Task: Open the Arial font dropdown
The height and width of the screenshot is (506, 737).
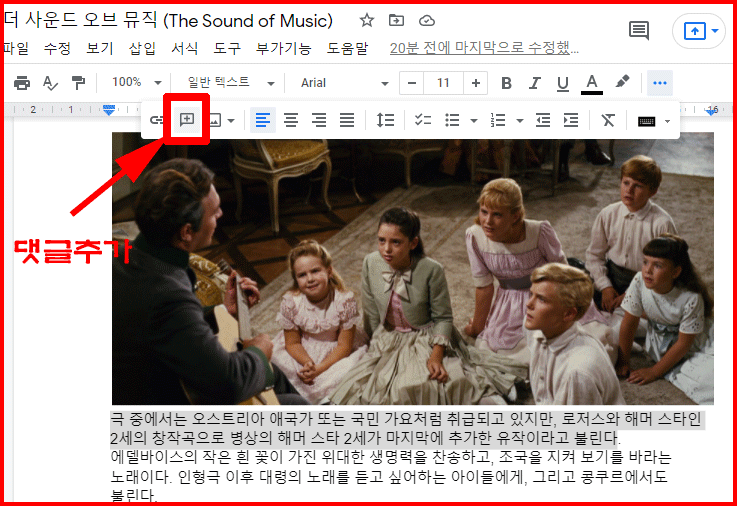Action: pyautogui.click(x=345, y=83)
